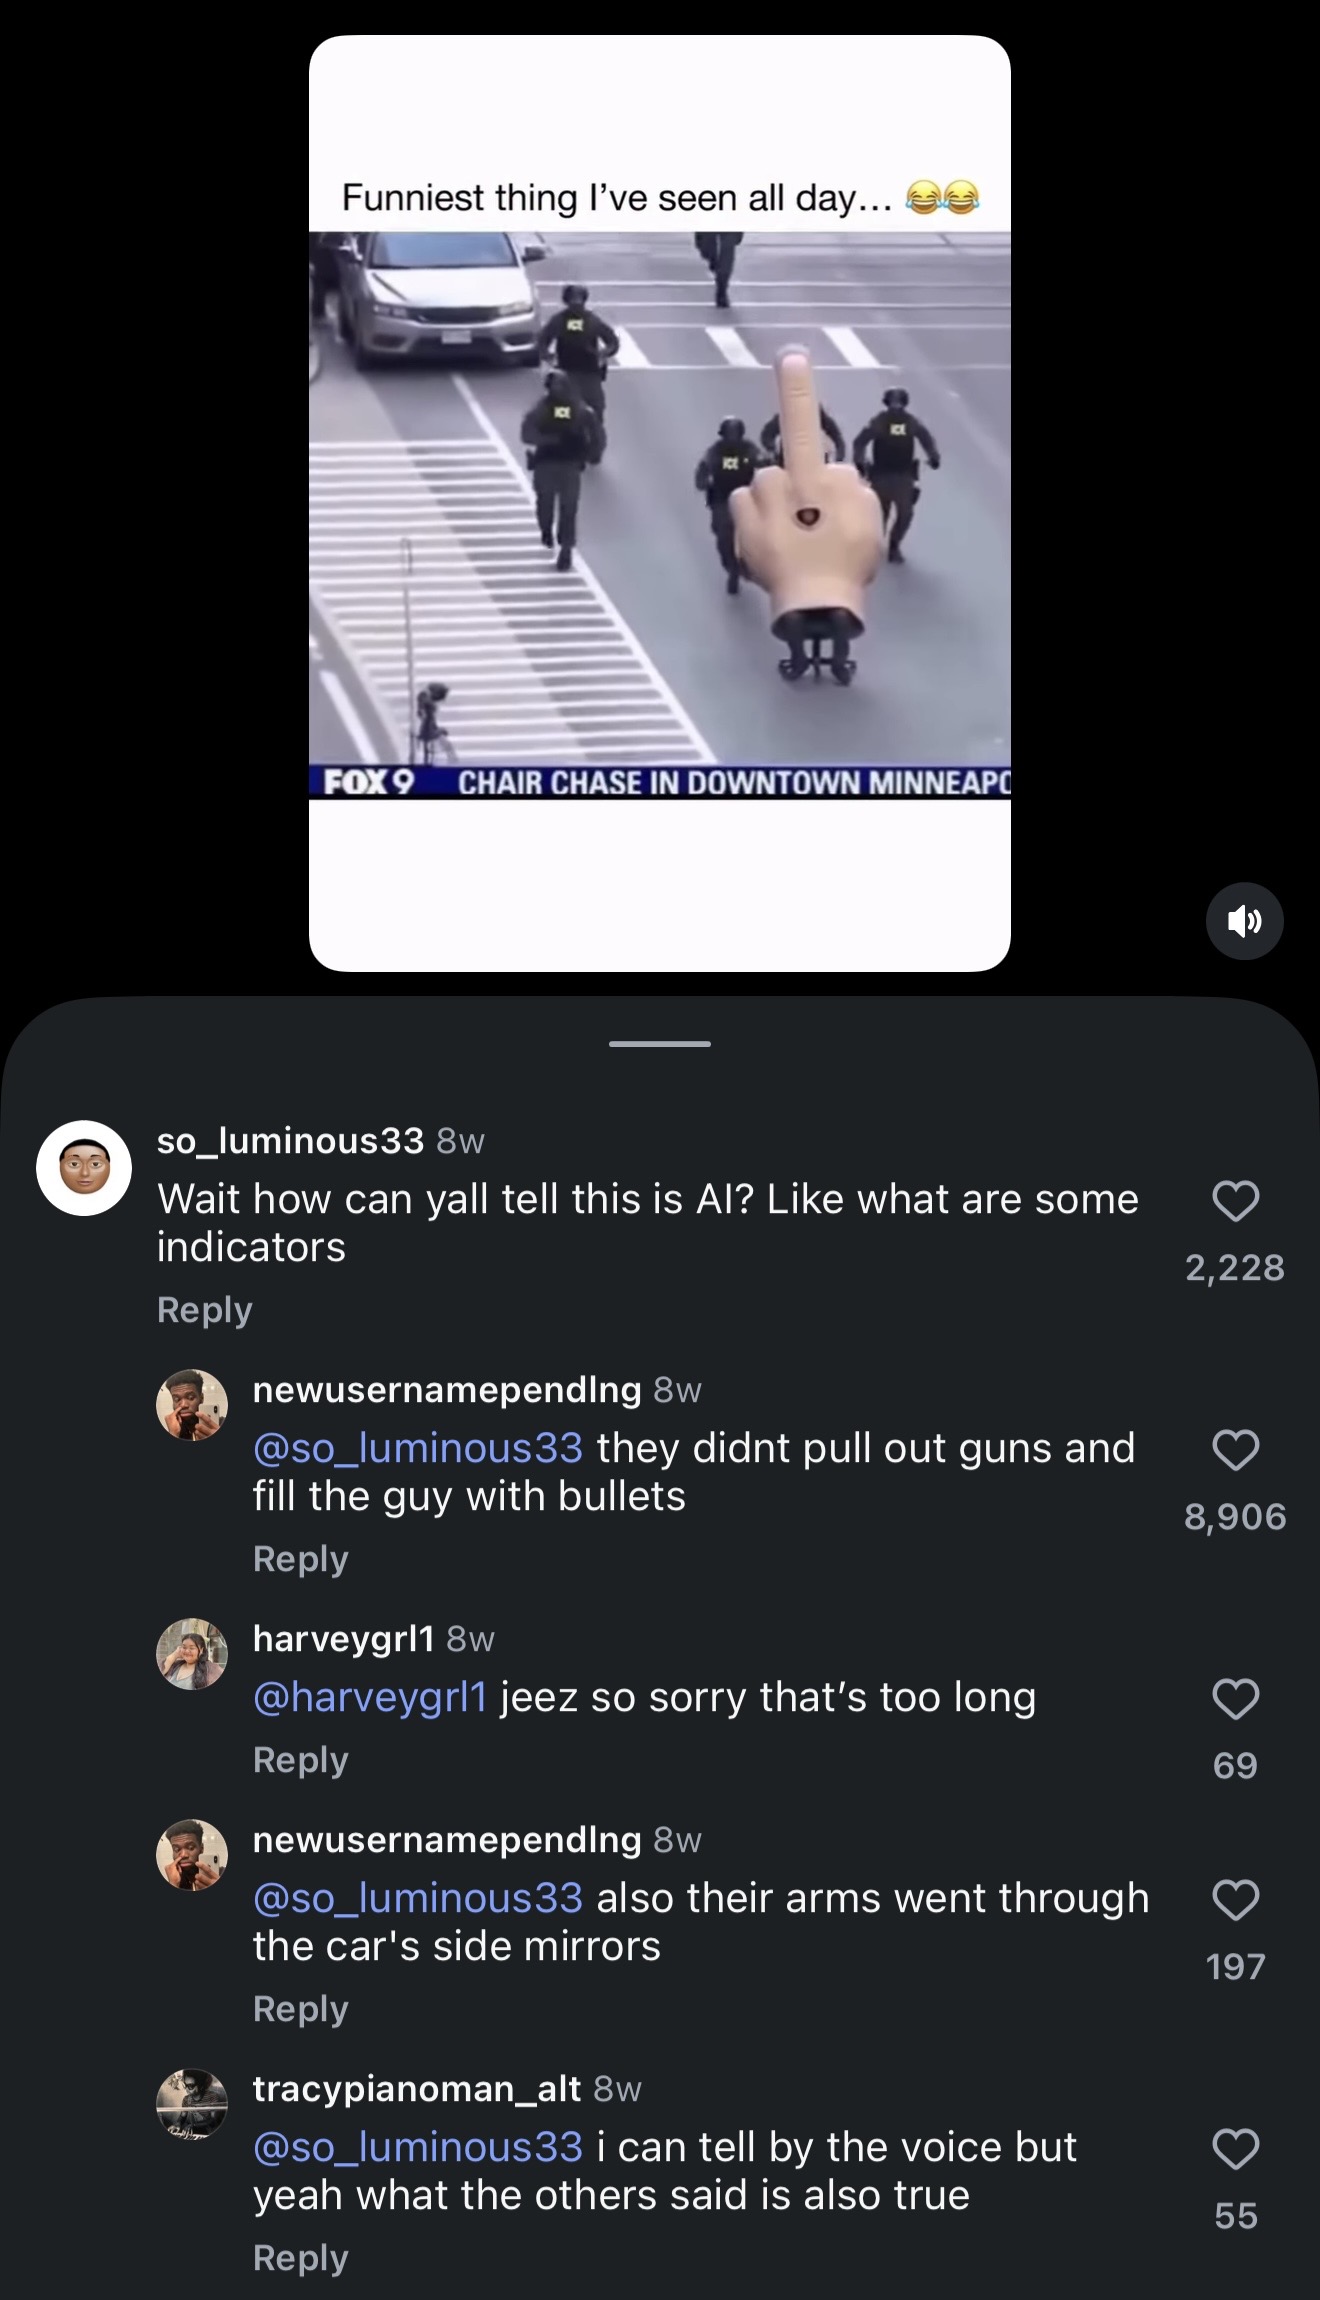Viewport: 1320px width, 2300px height.
Task: Tap the comments sheet drag handle
Action: click(x=660, y=1044)
